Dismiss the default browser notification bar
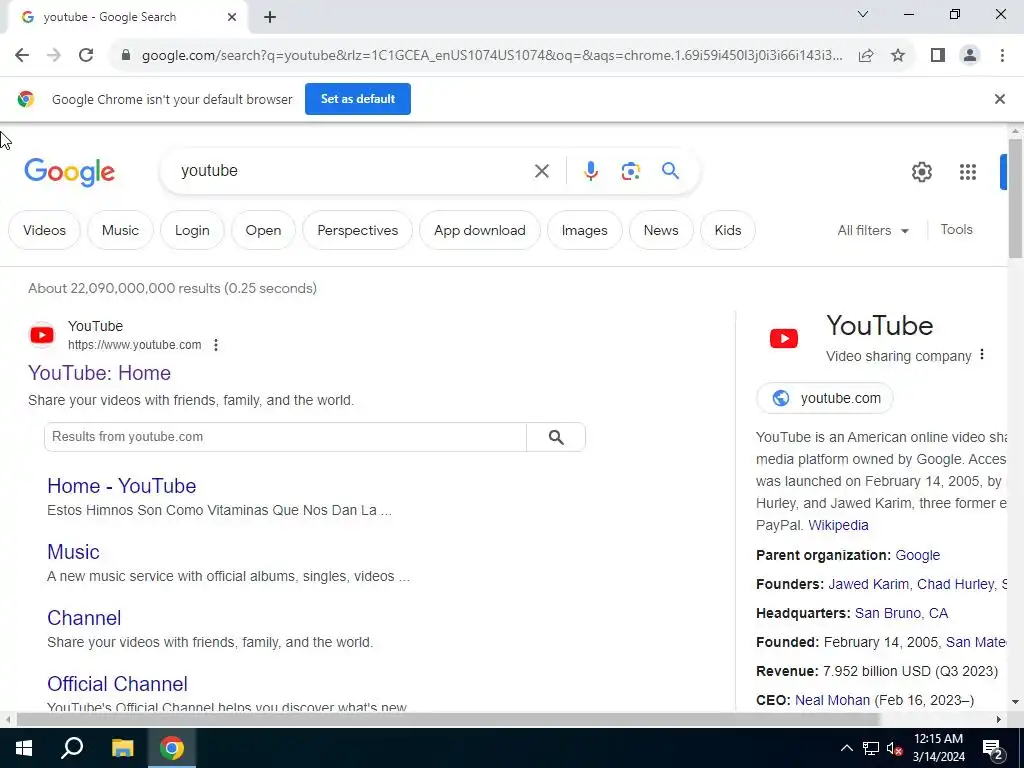The image size is (1024, 768). [x=999, y=99]
